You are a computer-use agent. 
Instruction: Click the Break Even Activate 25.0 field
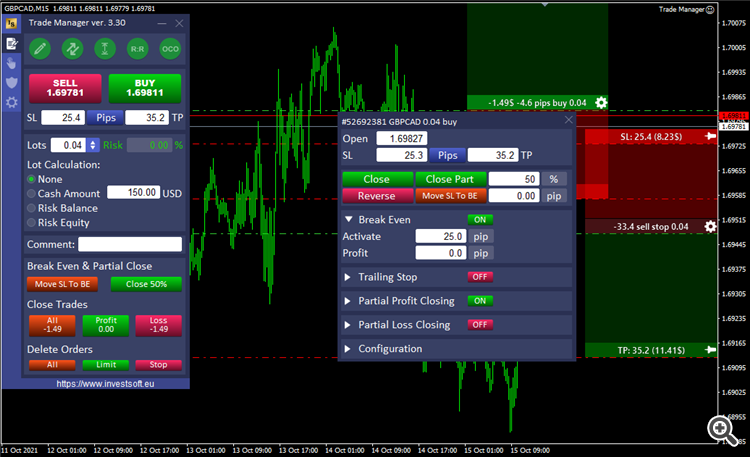coord(441,236)
